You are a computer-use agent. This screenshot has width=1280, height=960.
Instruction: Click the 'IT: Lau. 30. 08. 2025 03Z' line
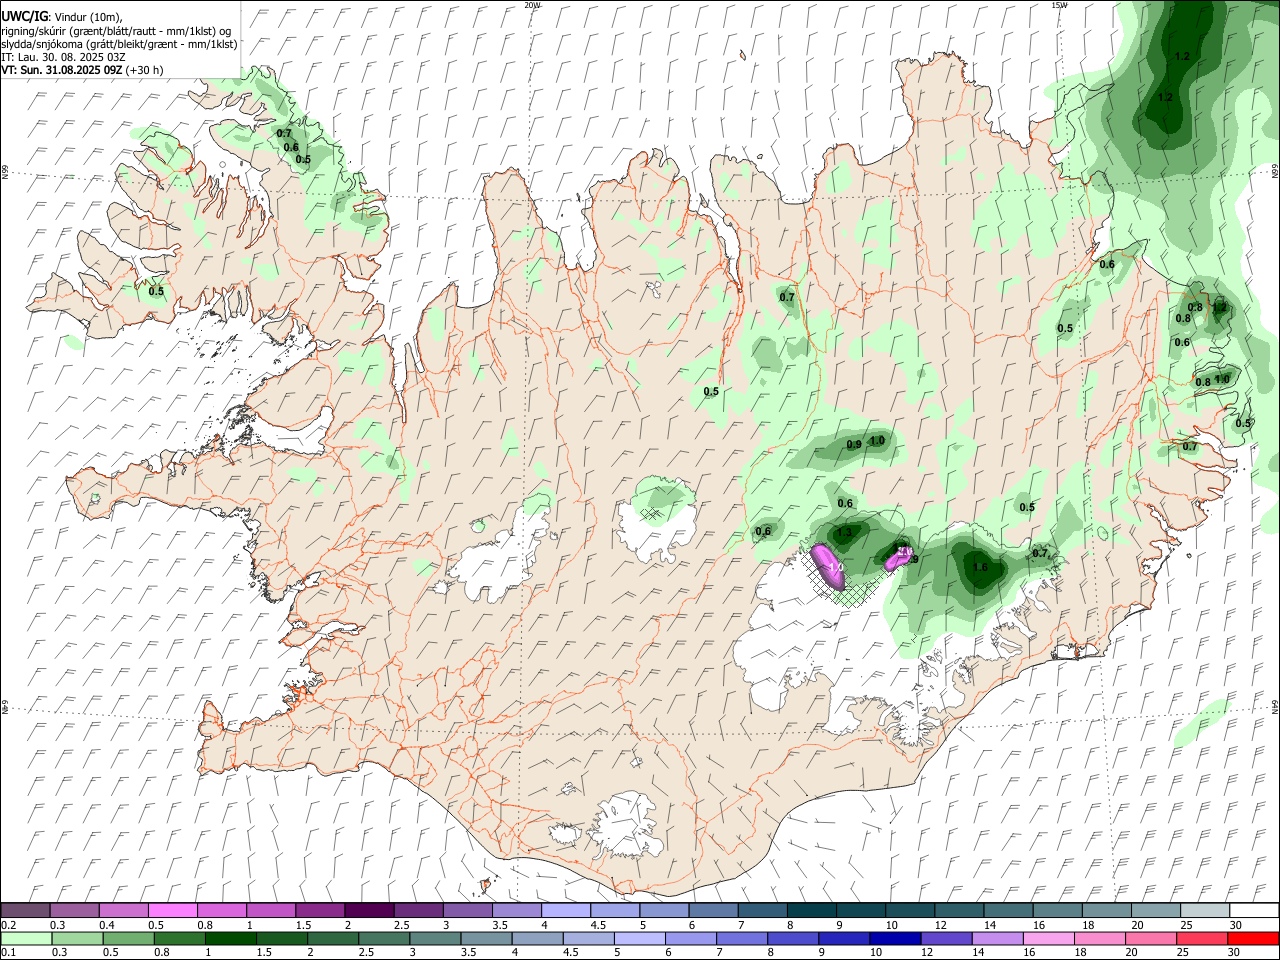[x=64, y=57]
